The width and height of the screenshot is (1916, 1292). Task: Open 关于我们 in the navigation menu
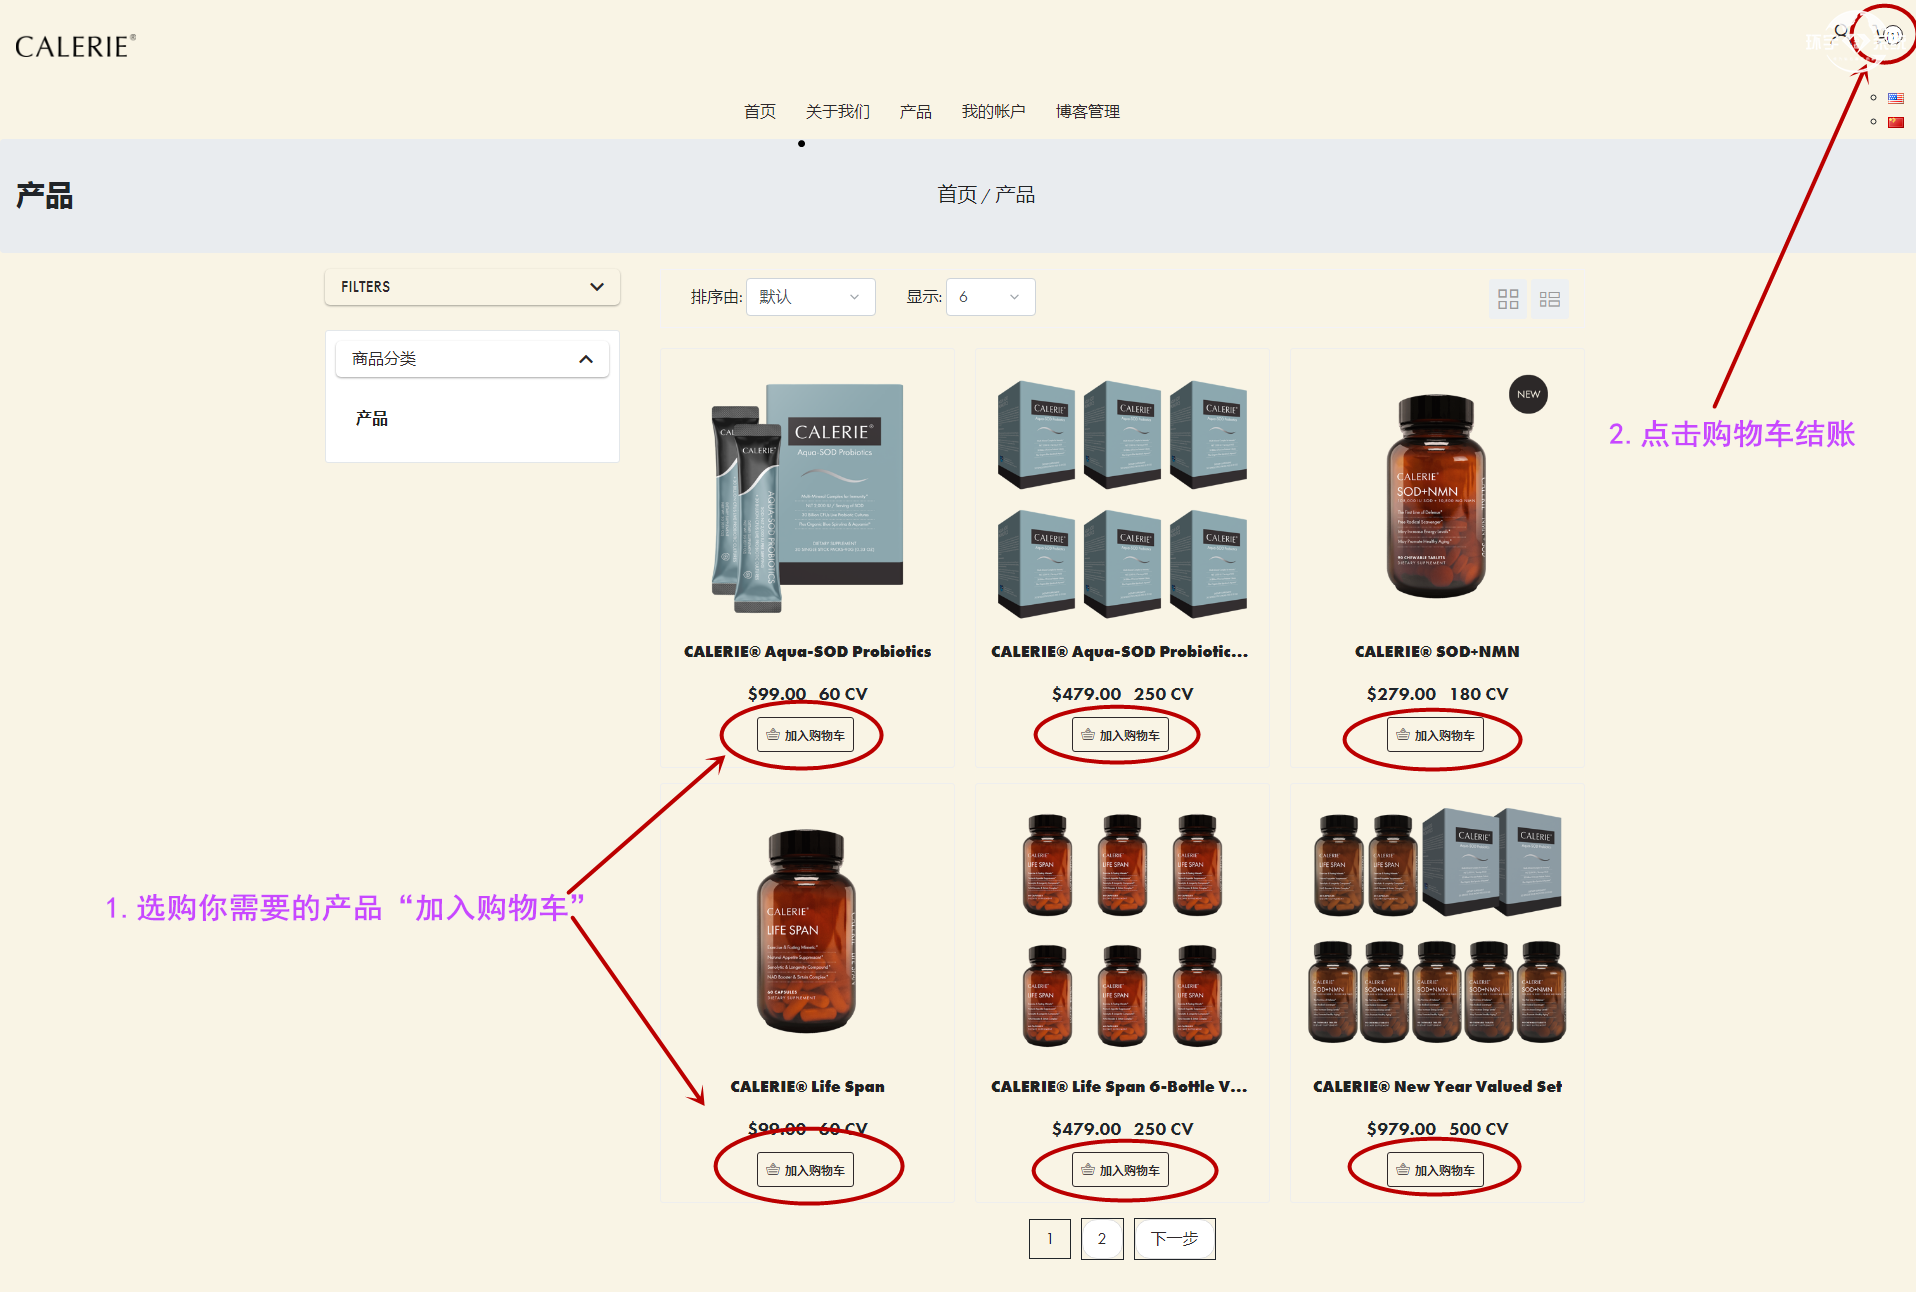click(x=838, y=111)
